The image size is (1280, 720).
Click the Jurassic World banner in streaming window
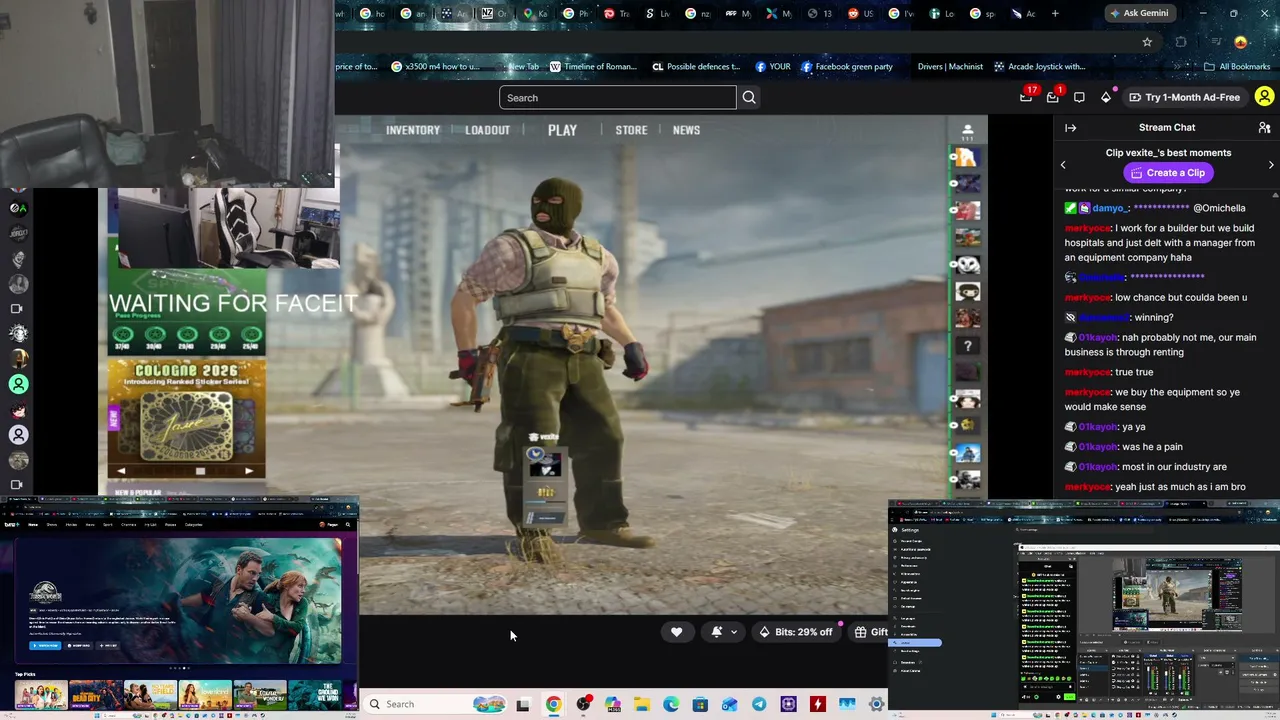coord(184,601)
